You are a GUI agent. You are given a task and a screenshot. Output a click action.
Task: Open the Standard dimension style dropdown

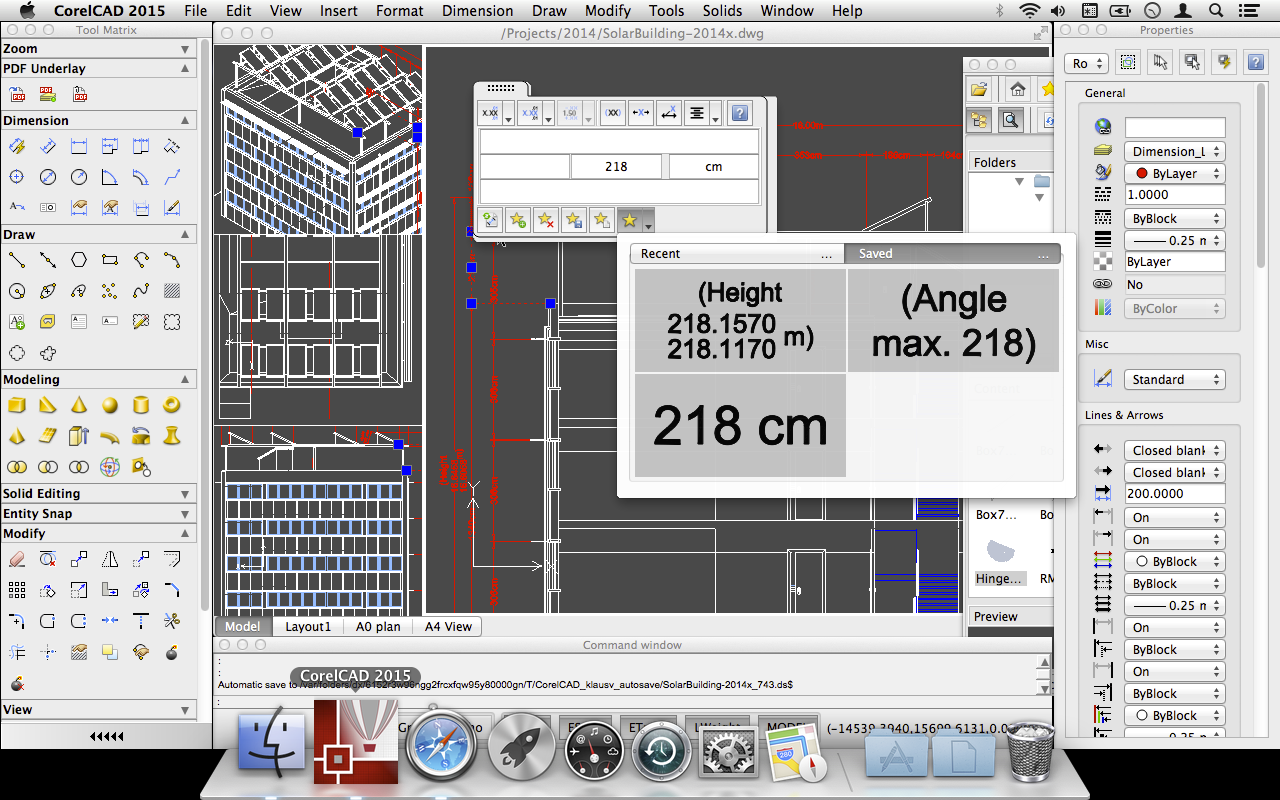pyautogui.click(x=1174, y=380)
